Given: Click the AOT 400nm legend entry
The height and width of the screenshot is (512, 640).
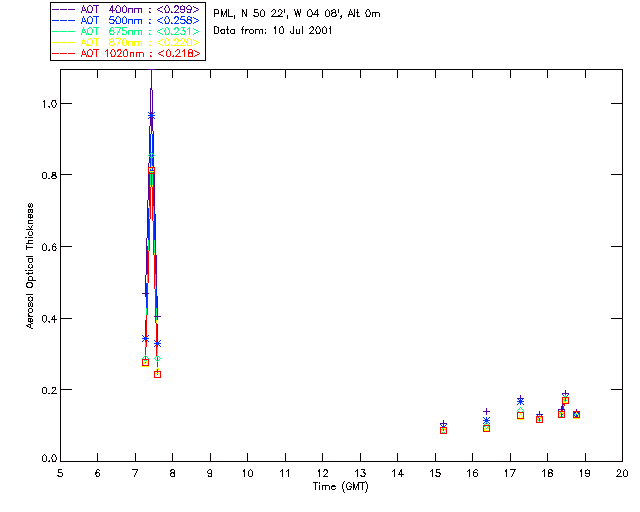Looking at the screenshot, I should coord(126,9).
